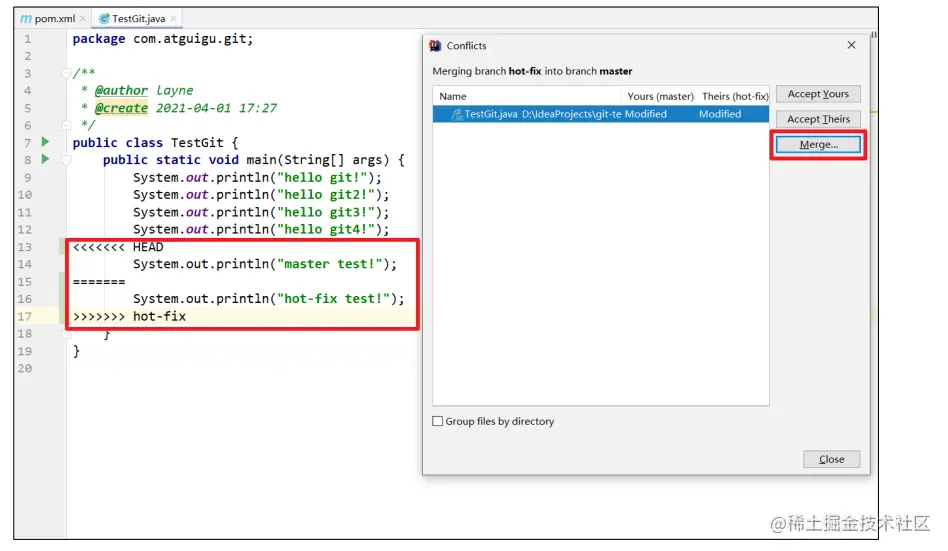Click the '<<<<<<< HEAD' conflict marker line

click(118, 247)
